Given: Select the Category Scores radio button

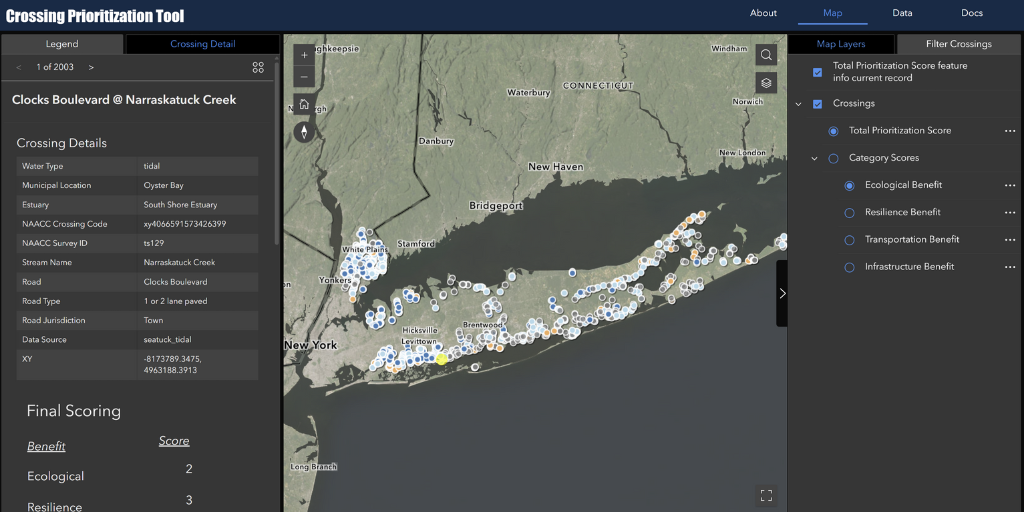Looking at the screenshot, I should (833, 158).
